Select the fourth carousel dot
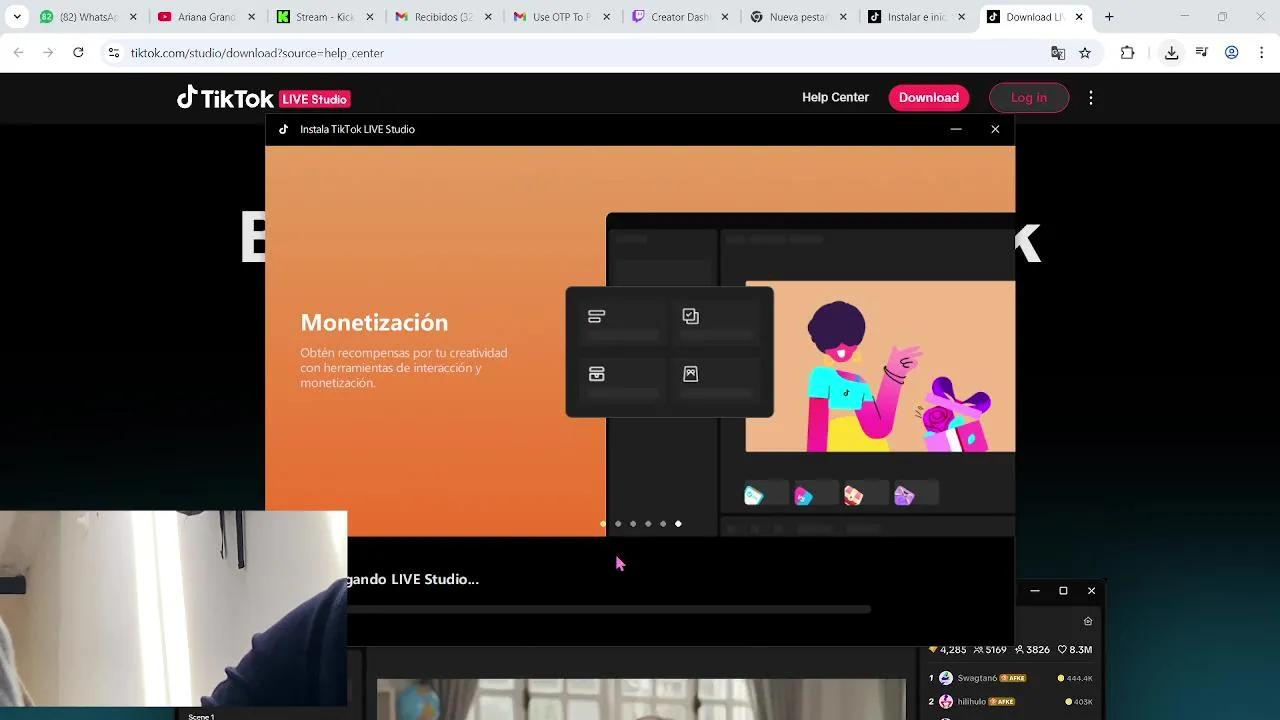 click(x=648, y=524)
